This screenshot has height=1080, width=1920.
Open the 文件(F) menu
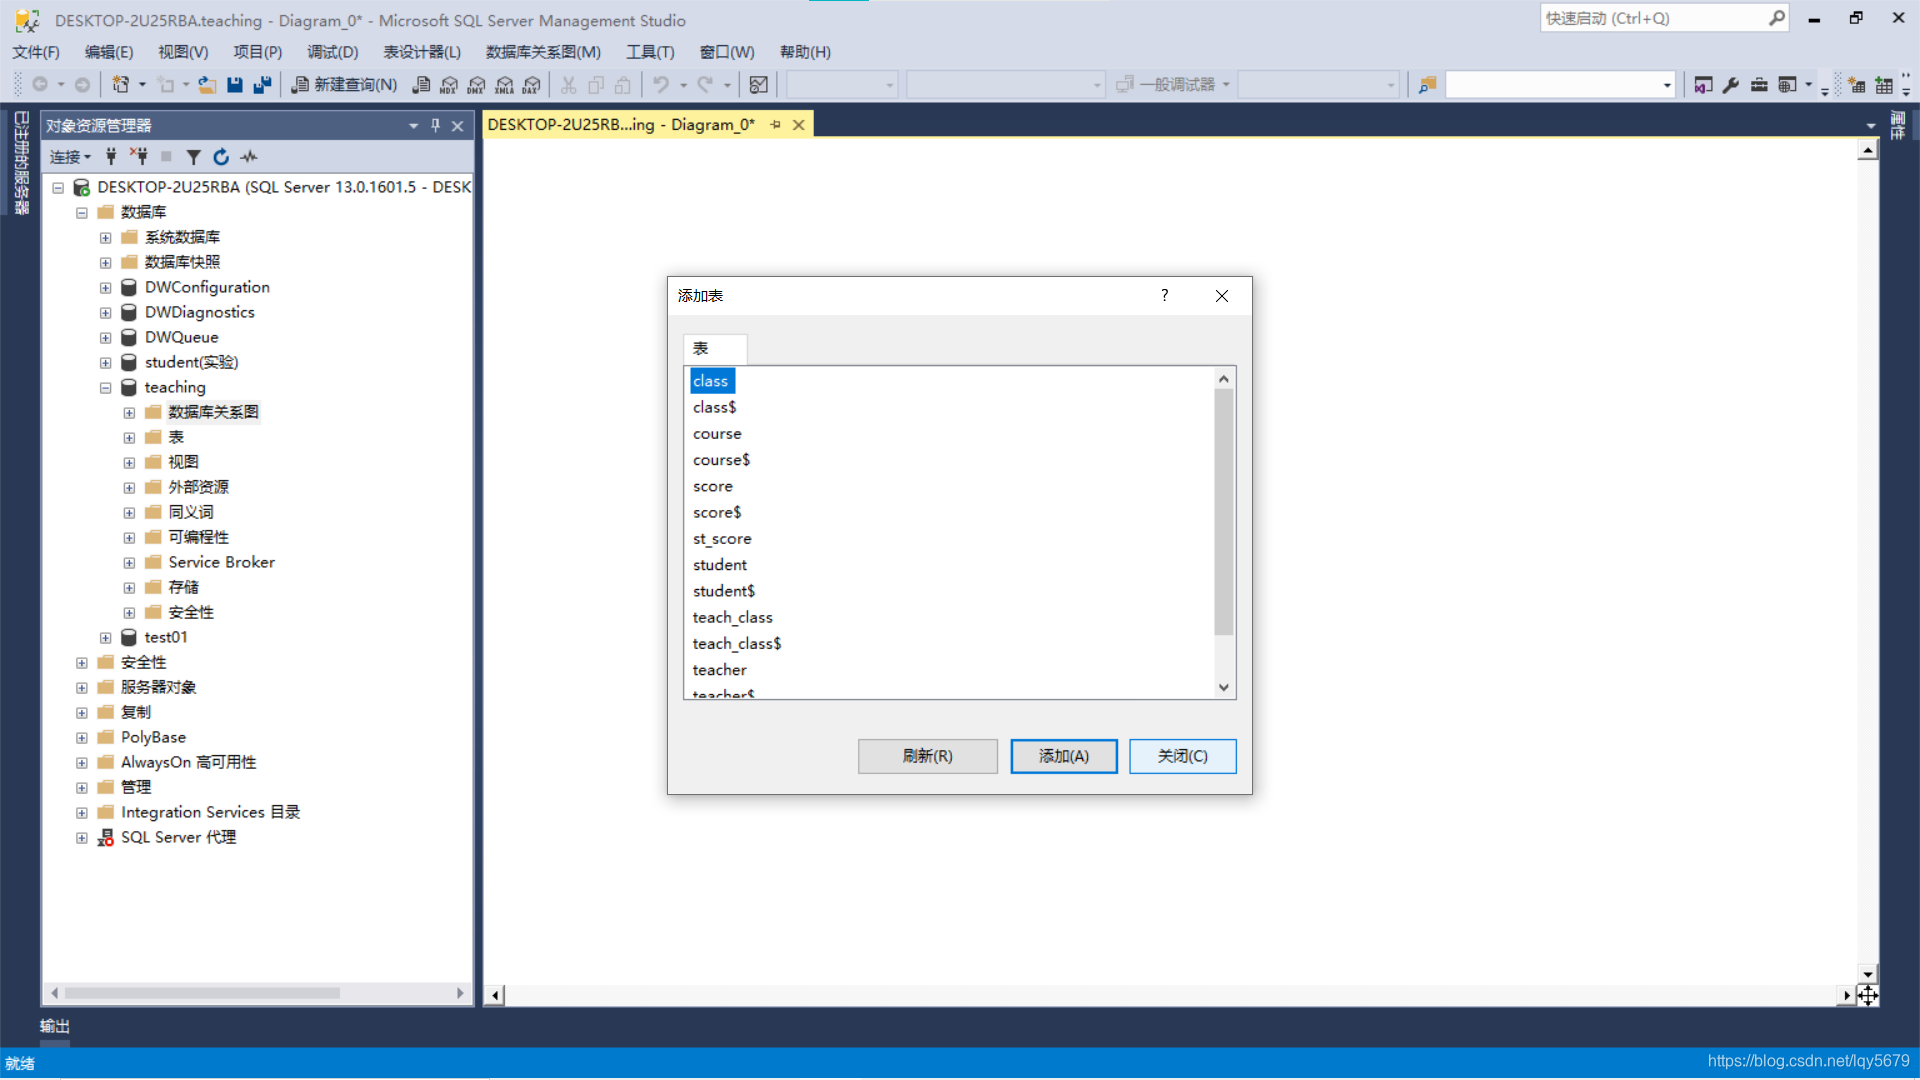click(x=36, y=52)
